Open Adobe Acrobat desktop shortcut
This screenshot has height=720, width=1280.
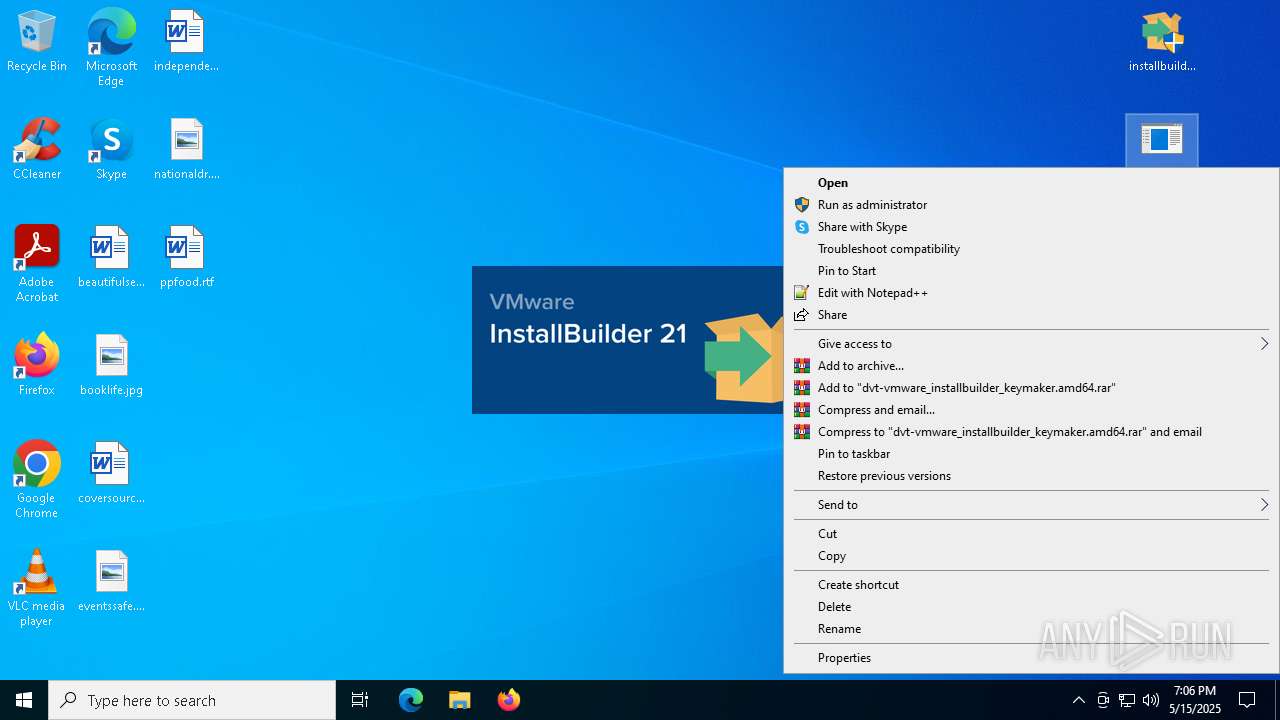coord(37,264)
